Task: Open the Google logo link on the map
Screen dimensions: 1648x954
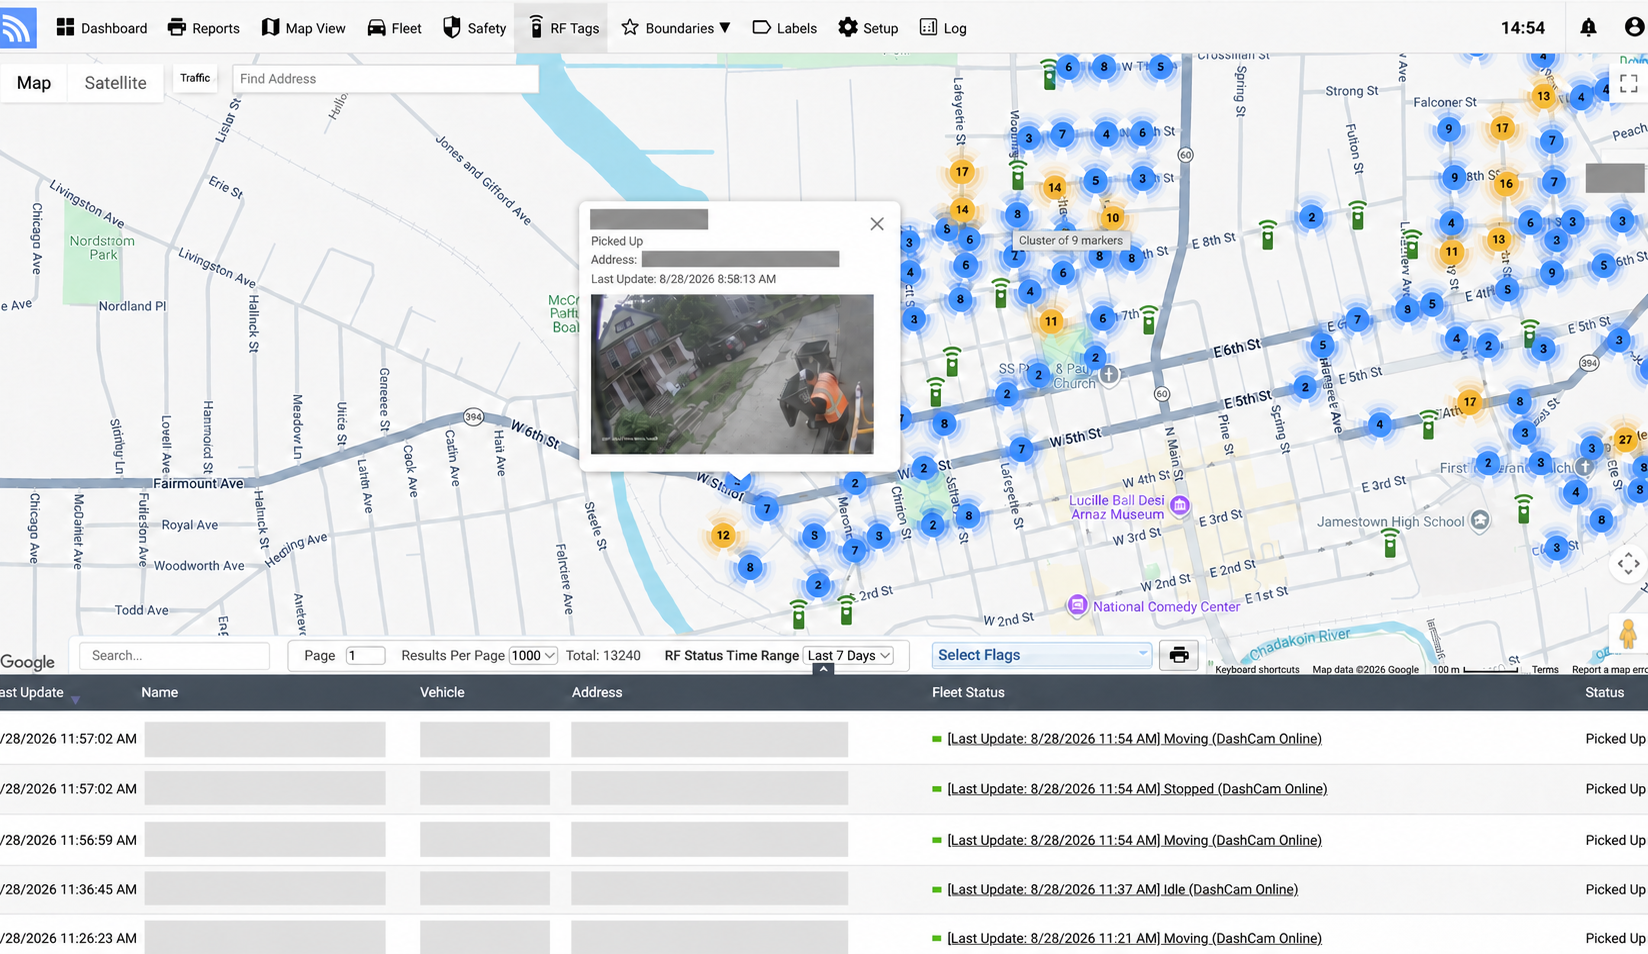Action: coord(28,662)
